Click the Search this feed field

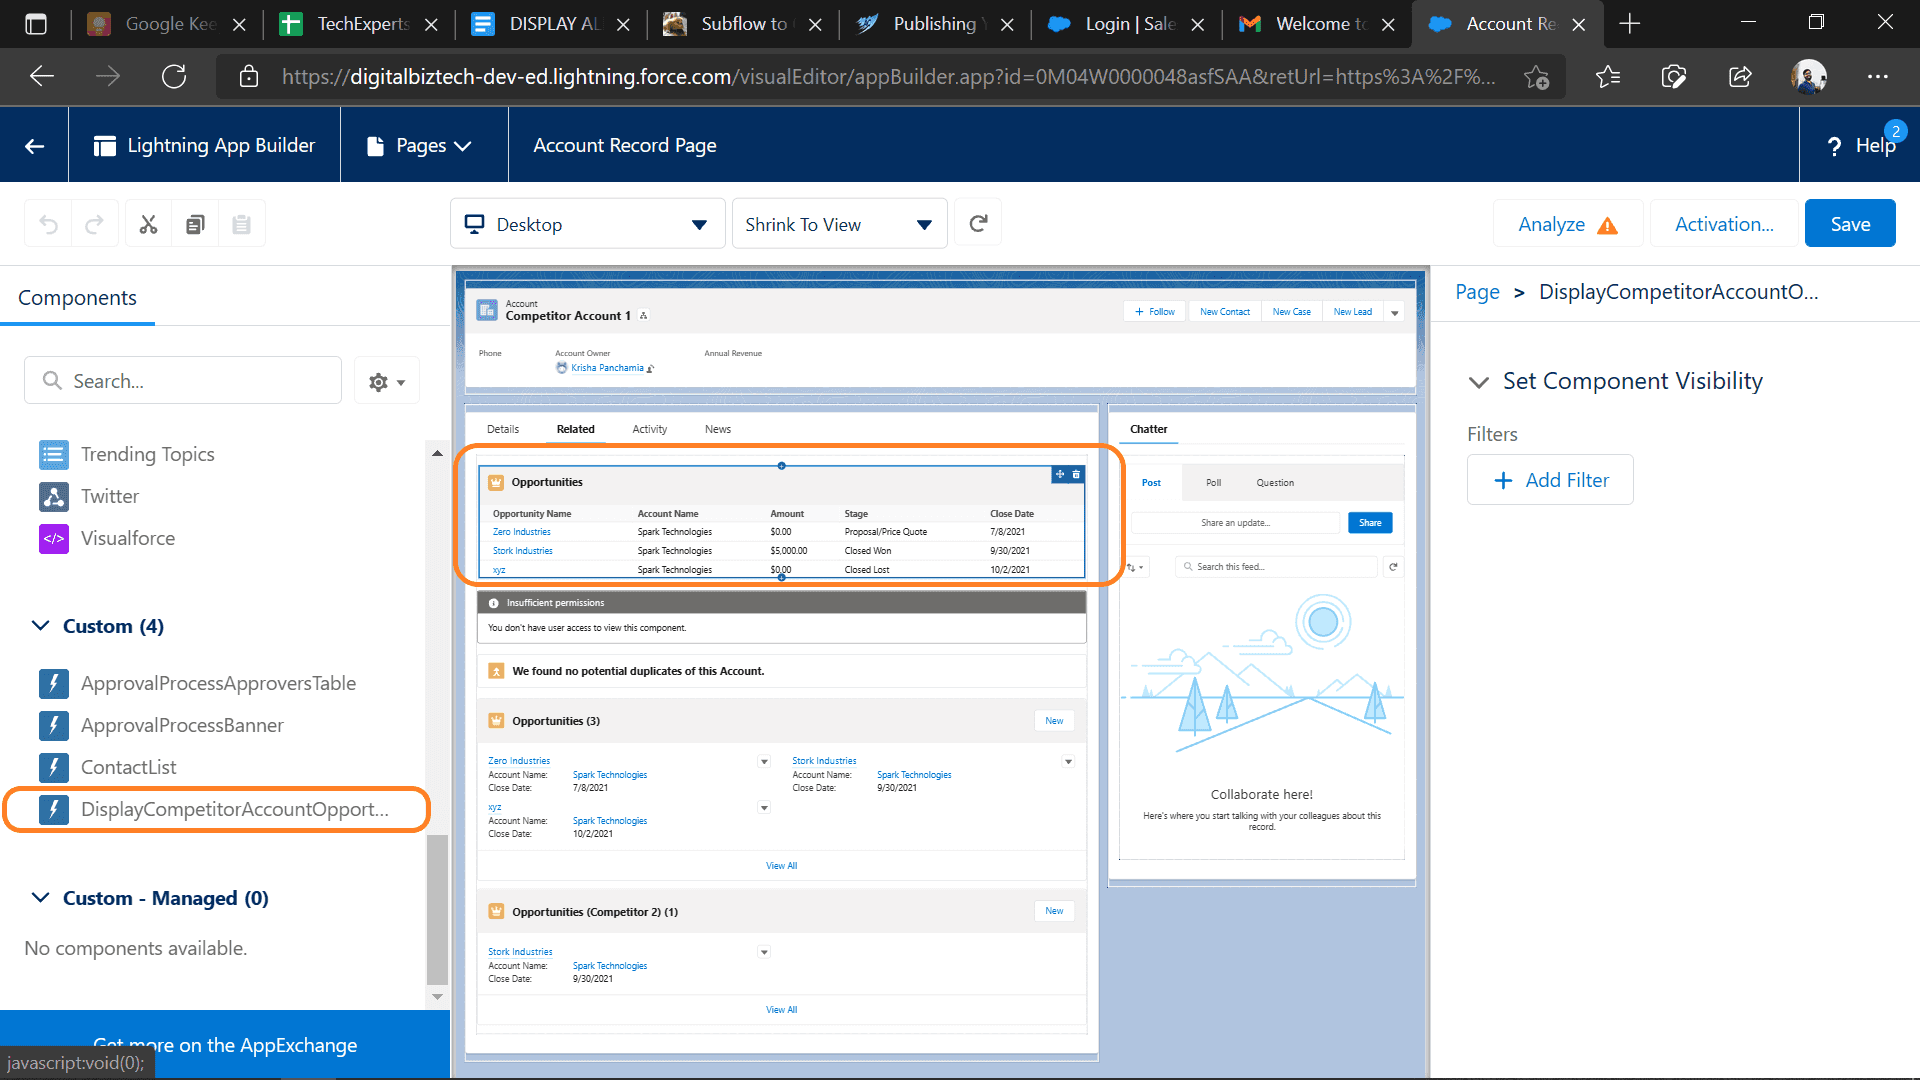click(1277, 567)
